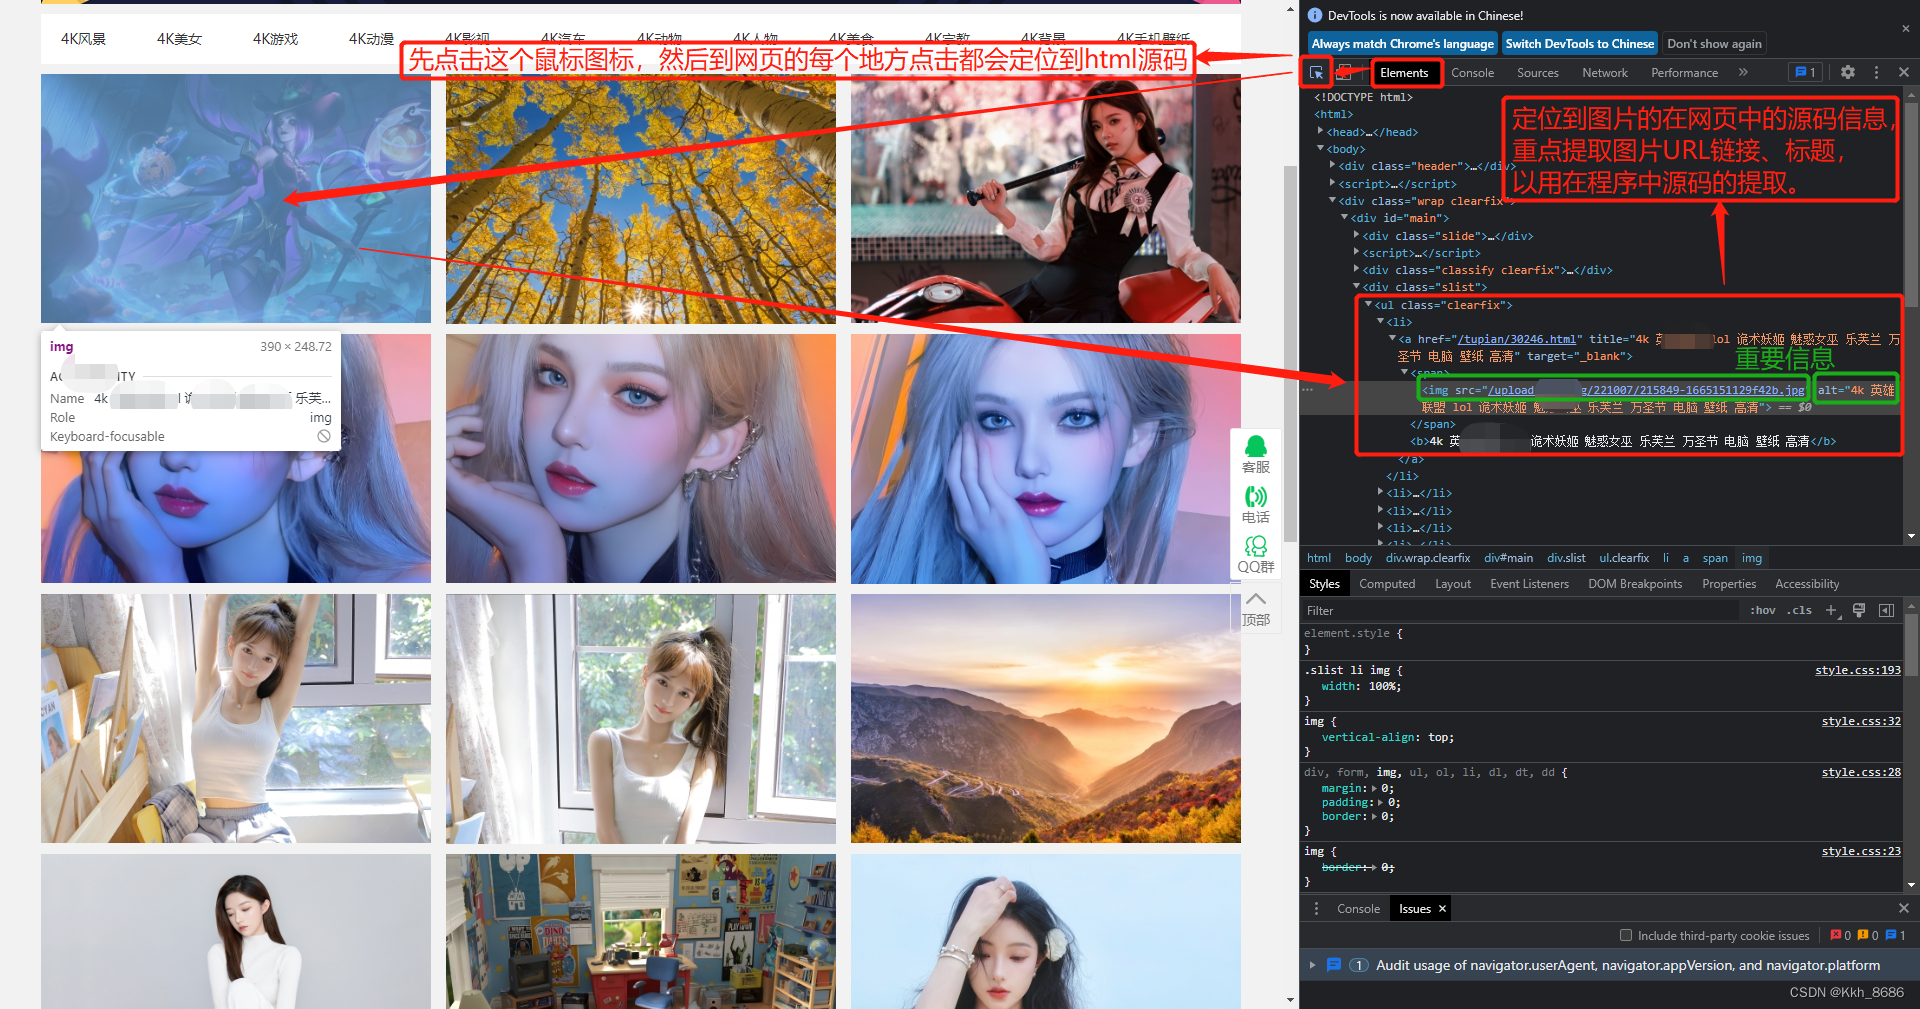This screenshot has height=1009, width=1920.
Task: Collapse the ul class clearfix node
Action: (1368, 304)
